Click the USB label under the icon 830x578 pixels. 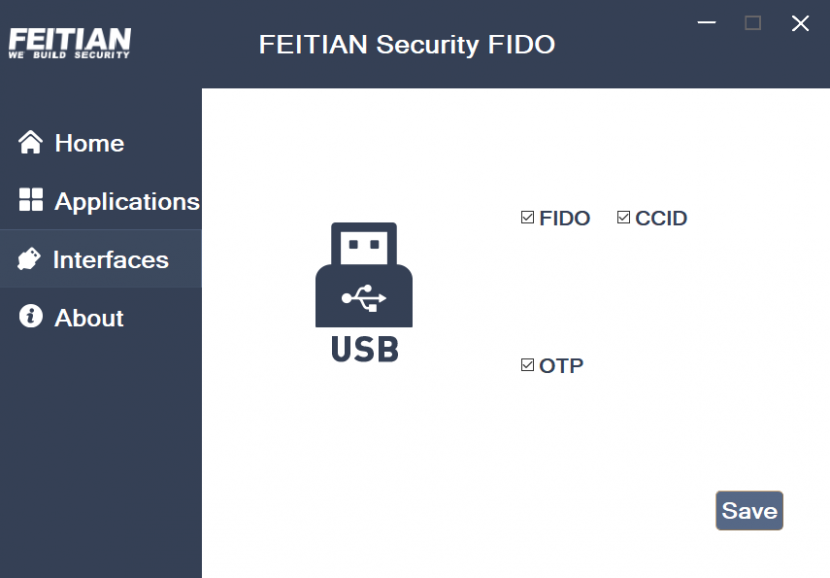364,350
